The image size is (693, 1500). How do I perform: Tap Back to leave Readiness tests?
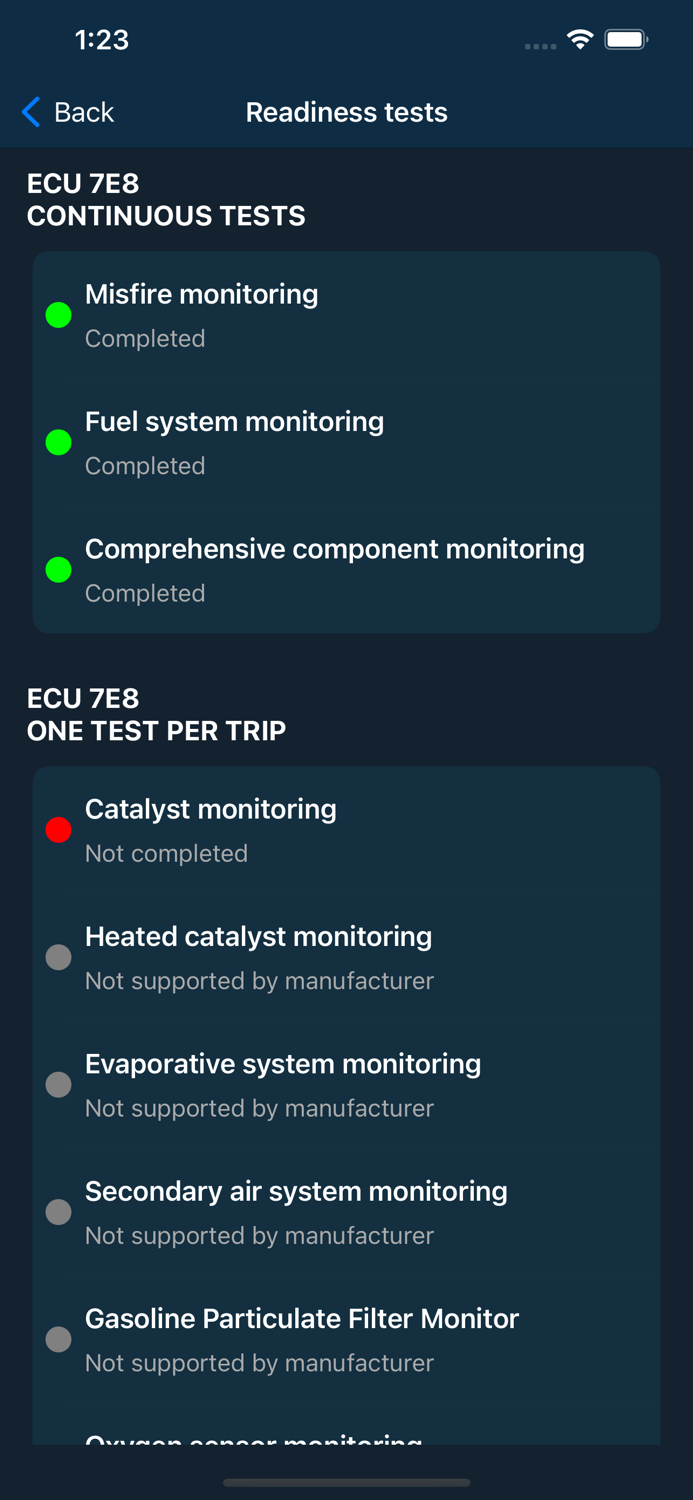(80, 112)
